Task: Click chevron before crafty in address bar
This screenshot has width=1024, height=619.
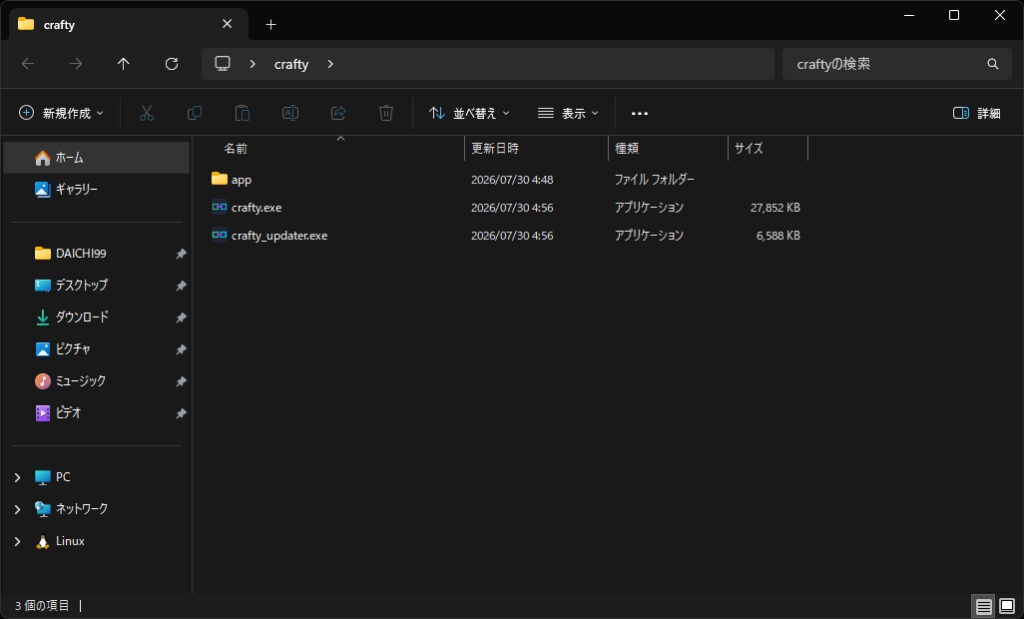Action: click(253, 64)
